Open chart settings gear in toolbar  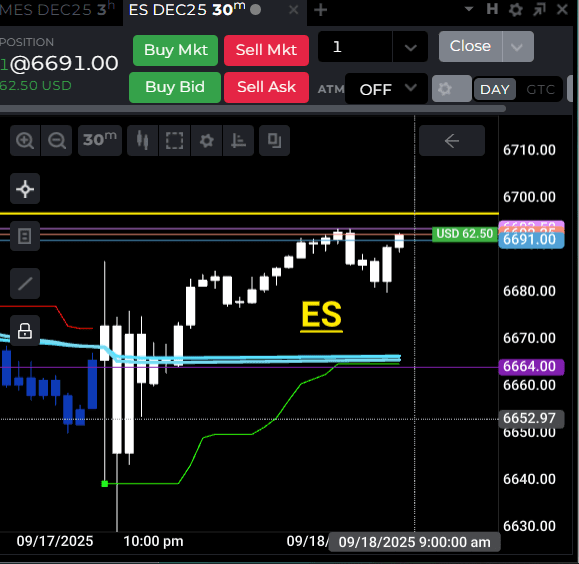click(x=206, y=140)
